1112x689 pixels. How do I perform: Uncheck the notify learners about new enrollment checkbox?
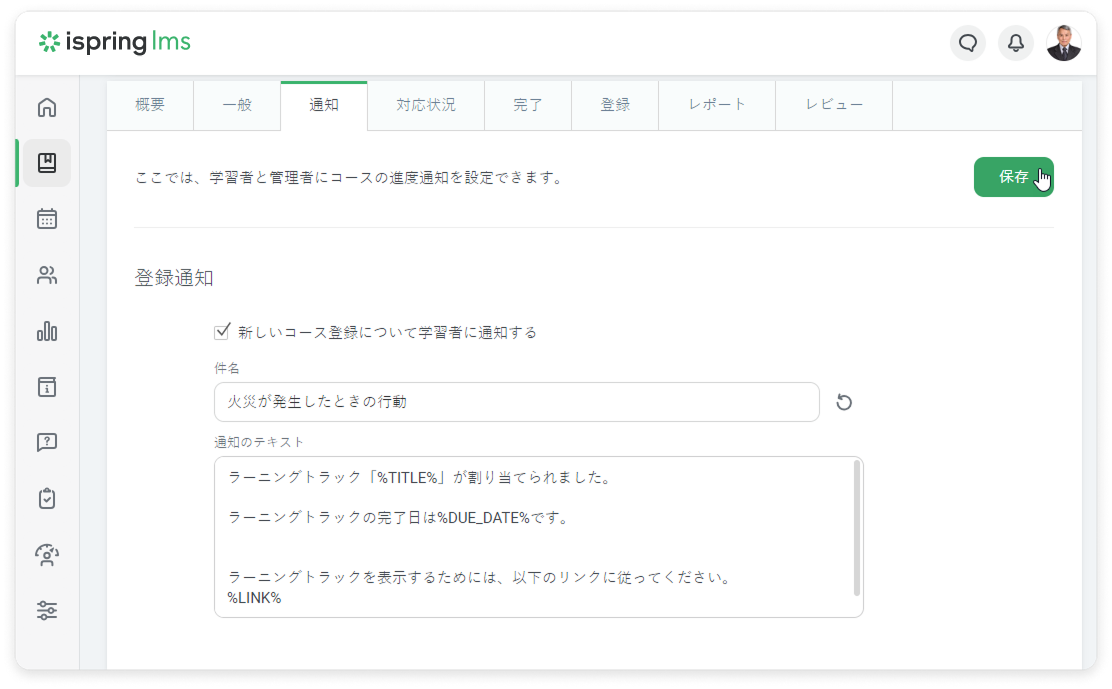coord(222,332)
